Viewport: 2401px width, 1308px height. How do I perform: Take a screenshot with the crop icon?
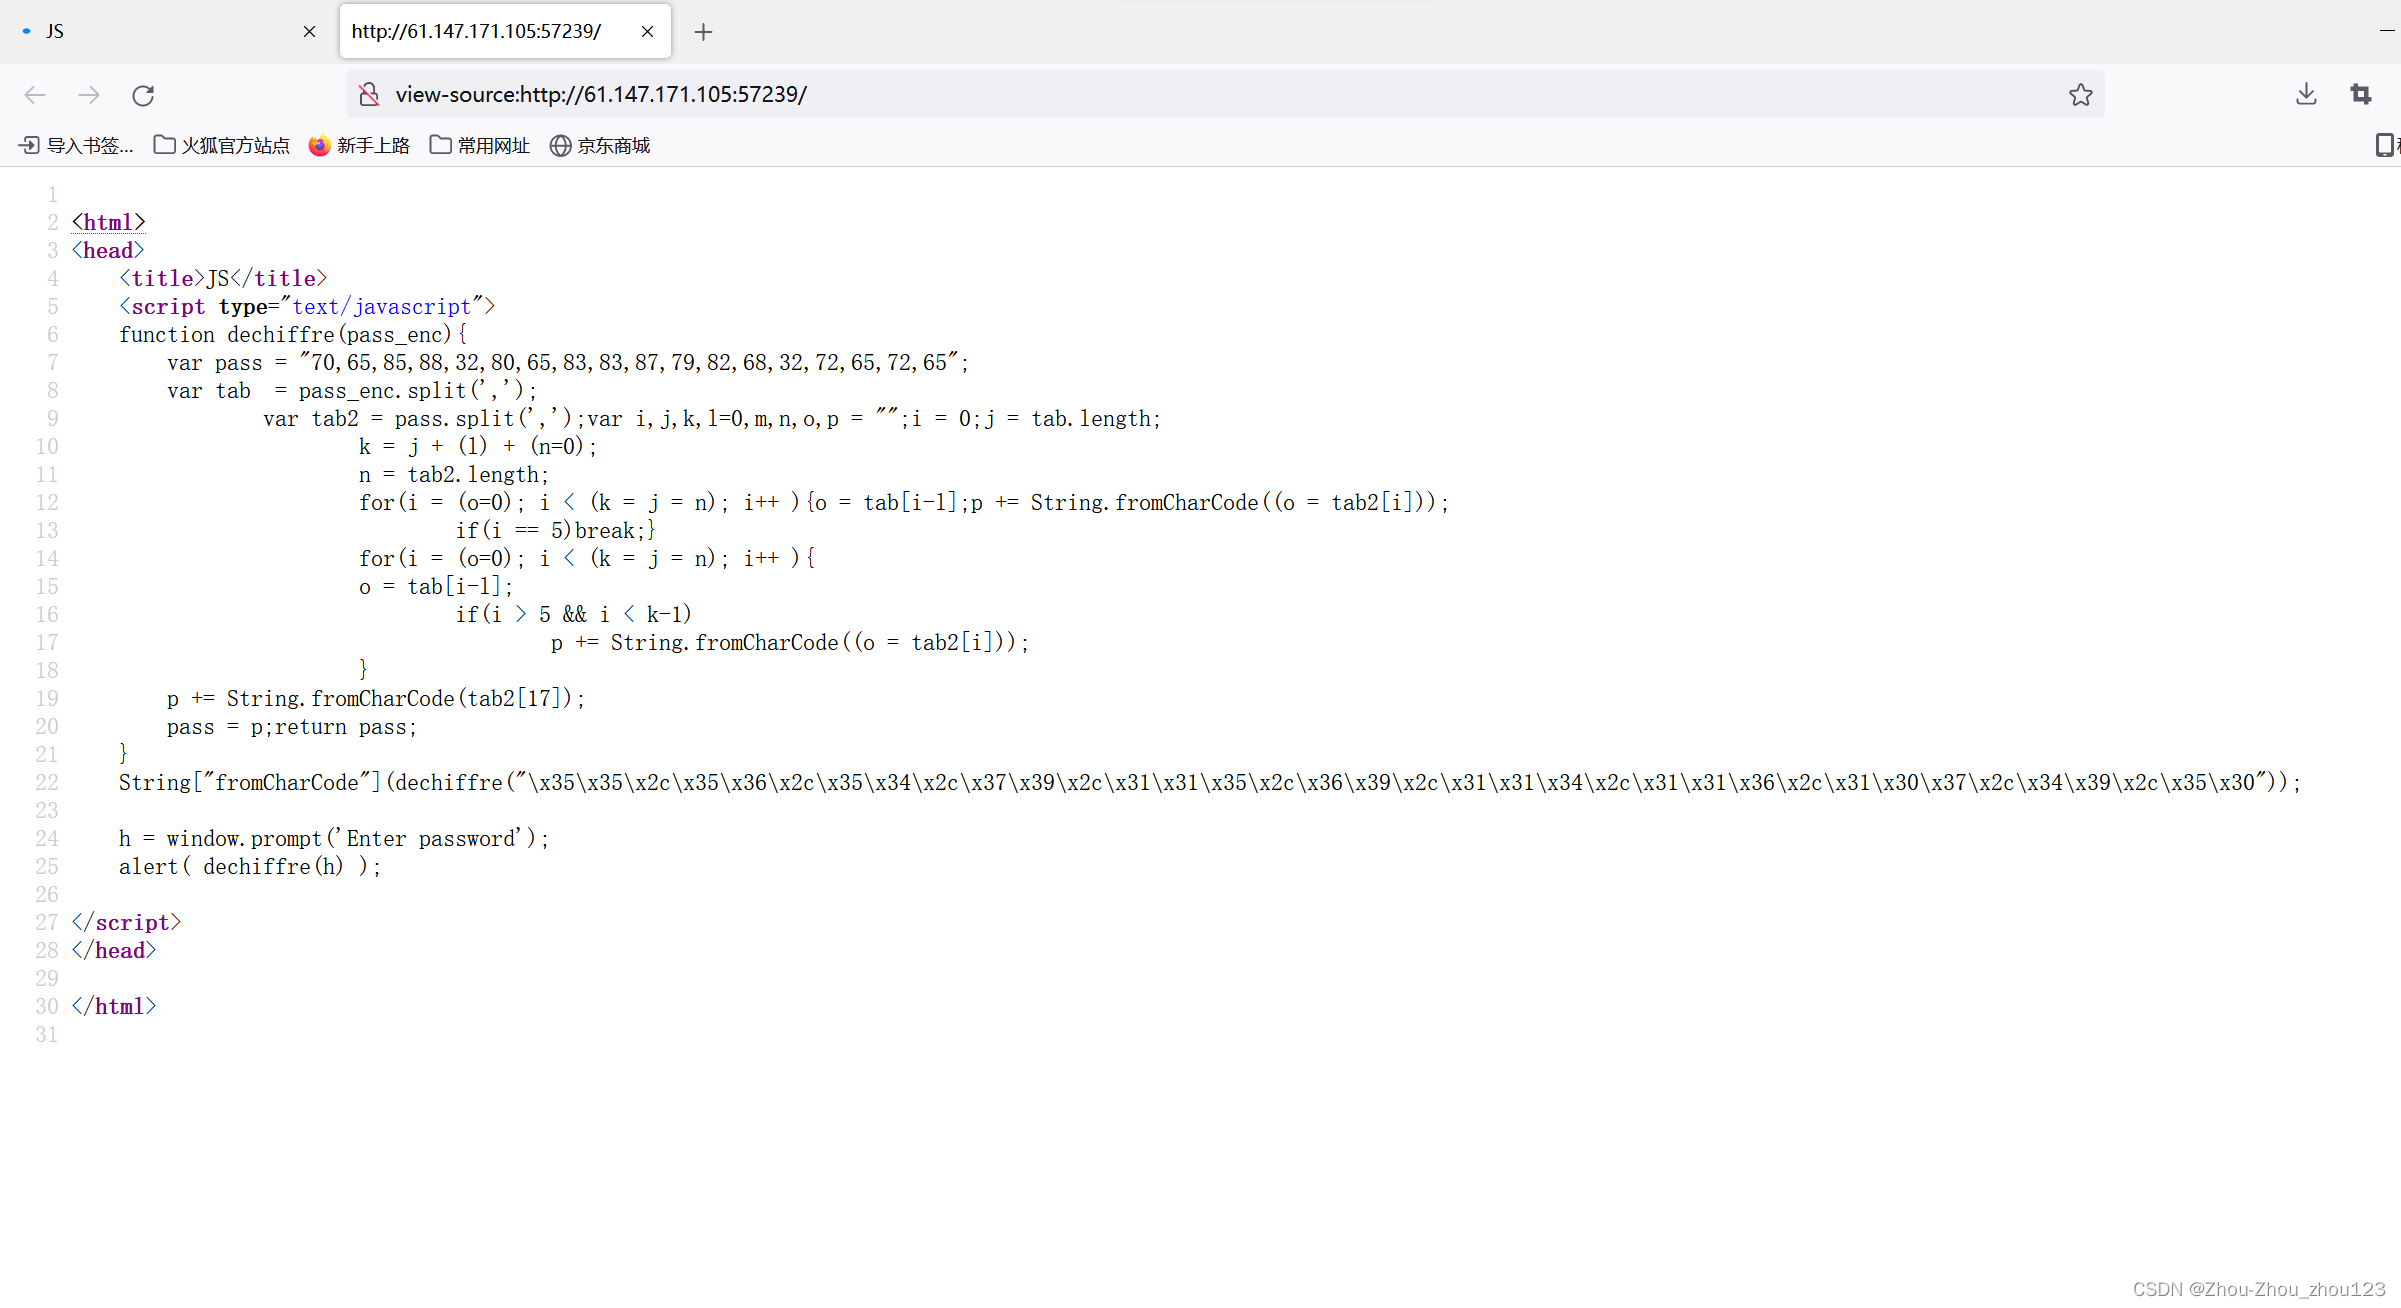(x=2361, y=94)
